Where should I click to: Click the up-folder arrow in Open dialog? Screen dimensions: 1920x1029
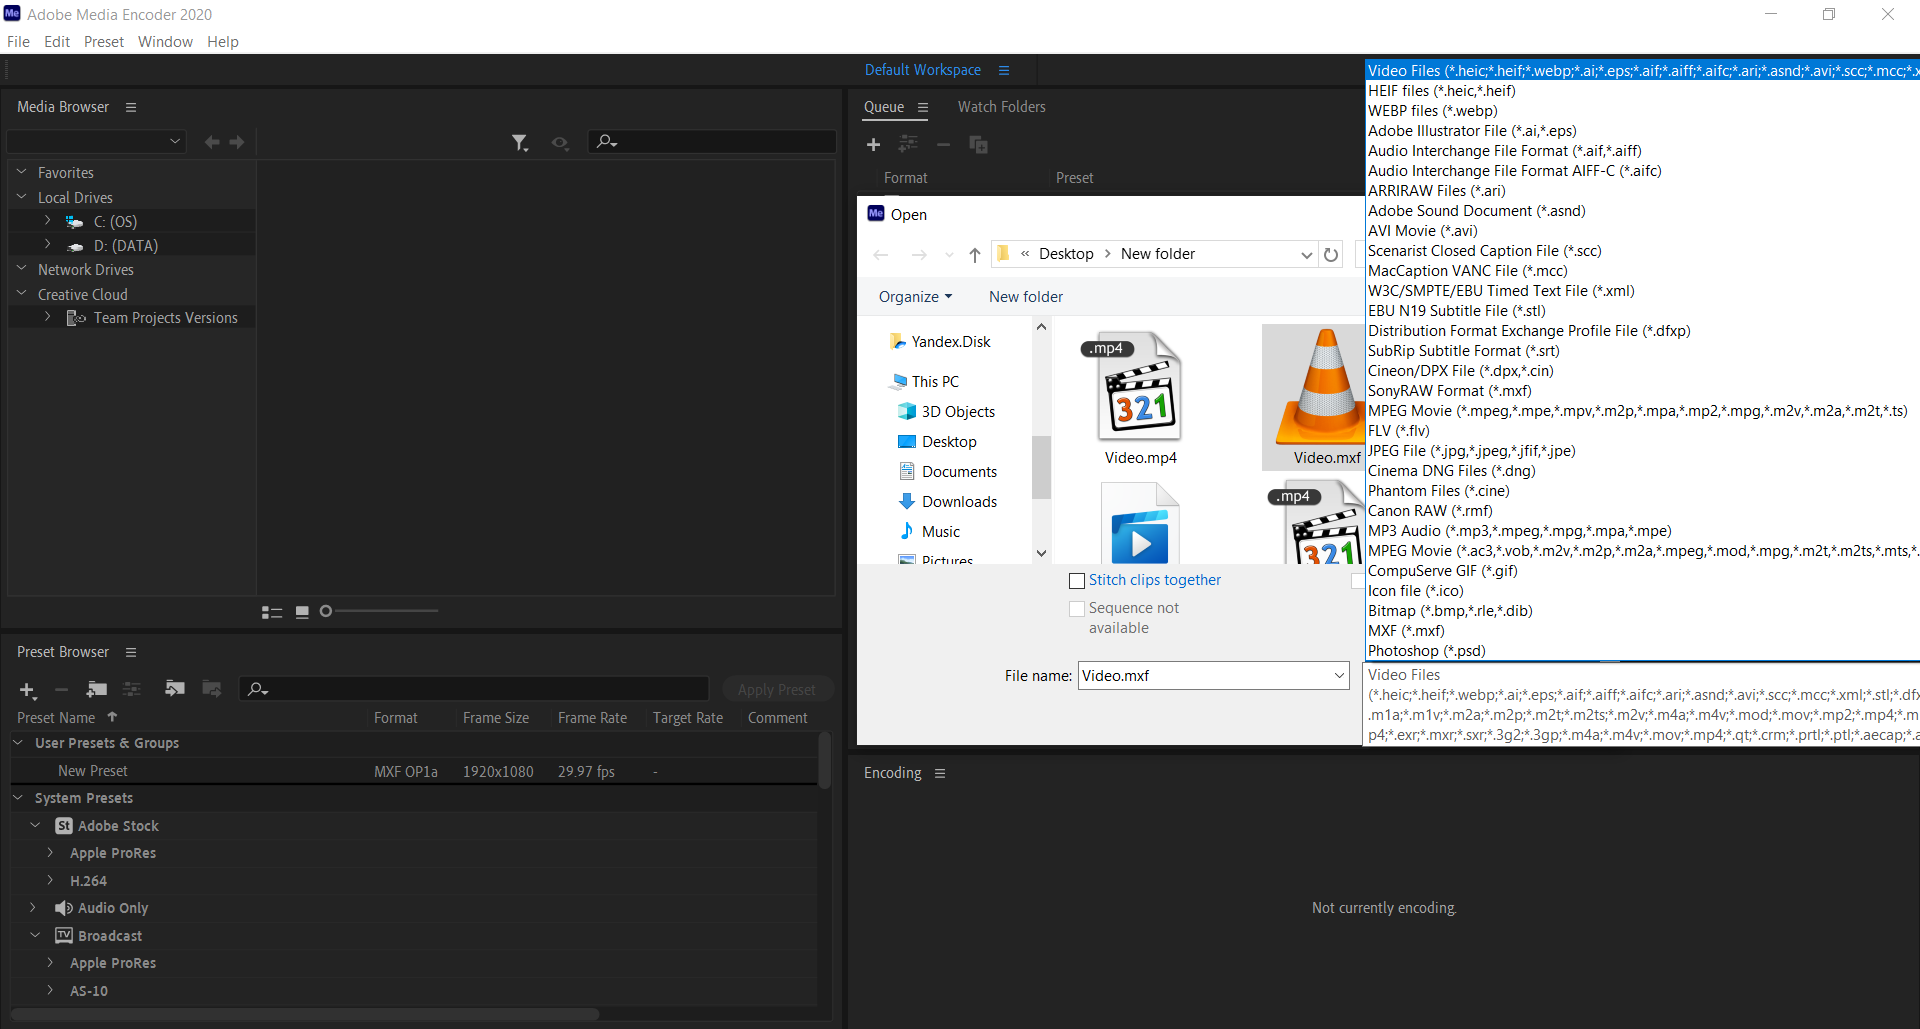[974, 255]
